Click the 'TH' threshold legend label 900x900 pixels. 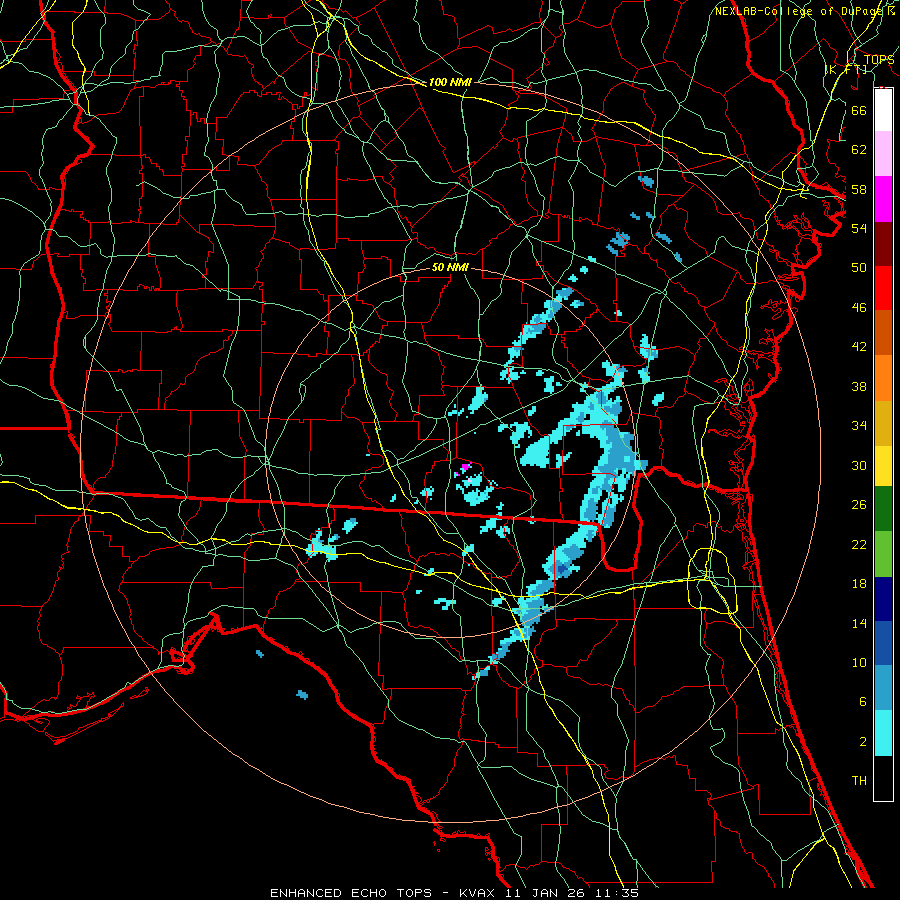tap(859, 781)
